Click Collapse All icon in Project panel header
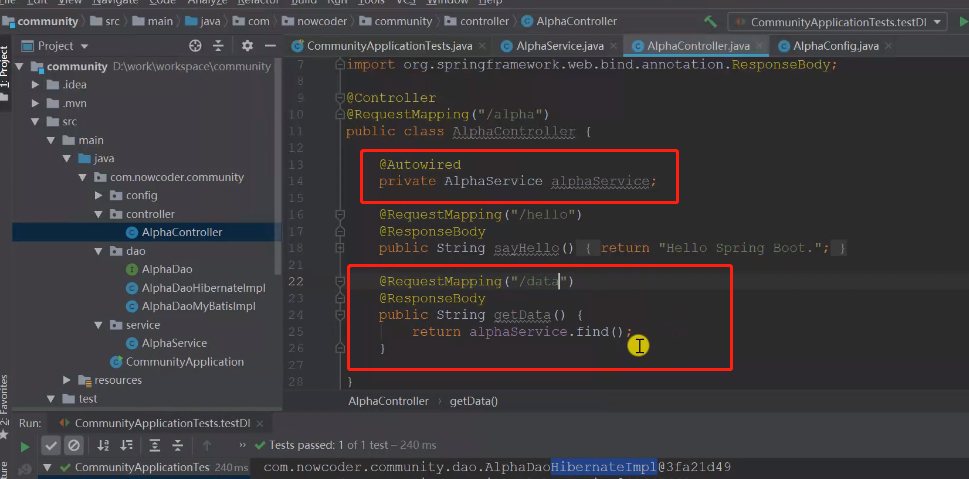 [x=218, y=46]
